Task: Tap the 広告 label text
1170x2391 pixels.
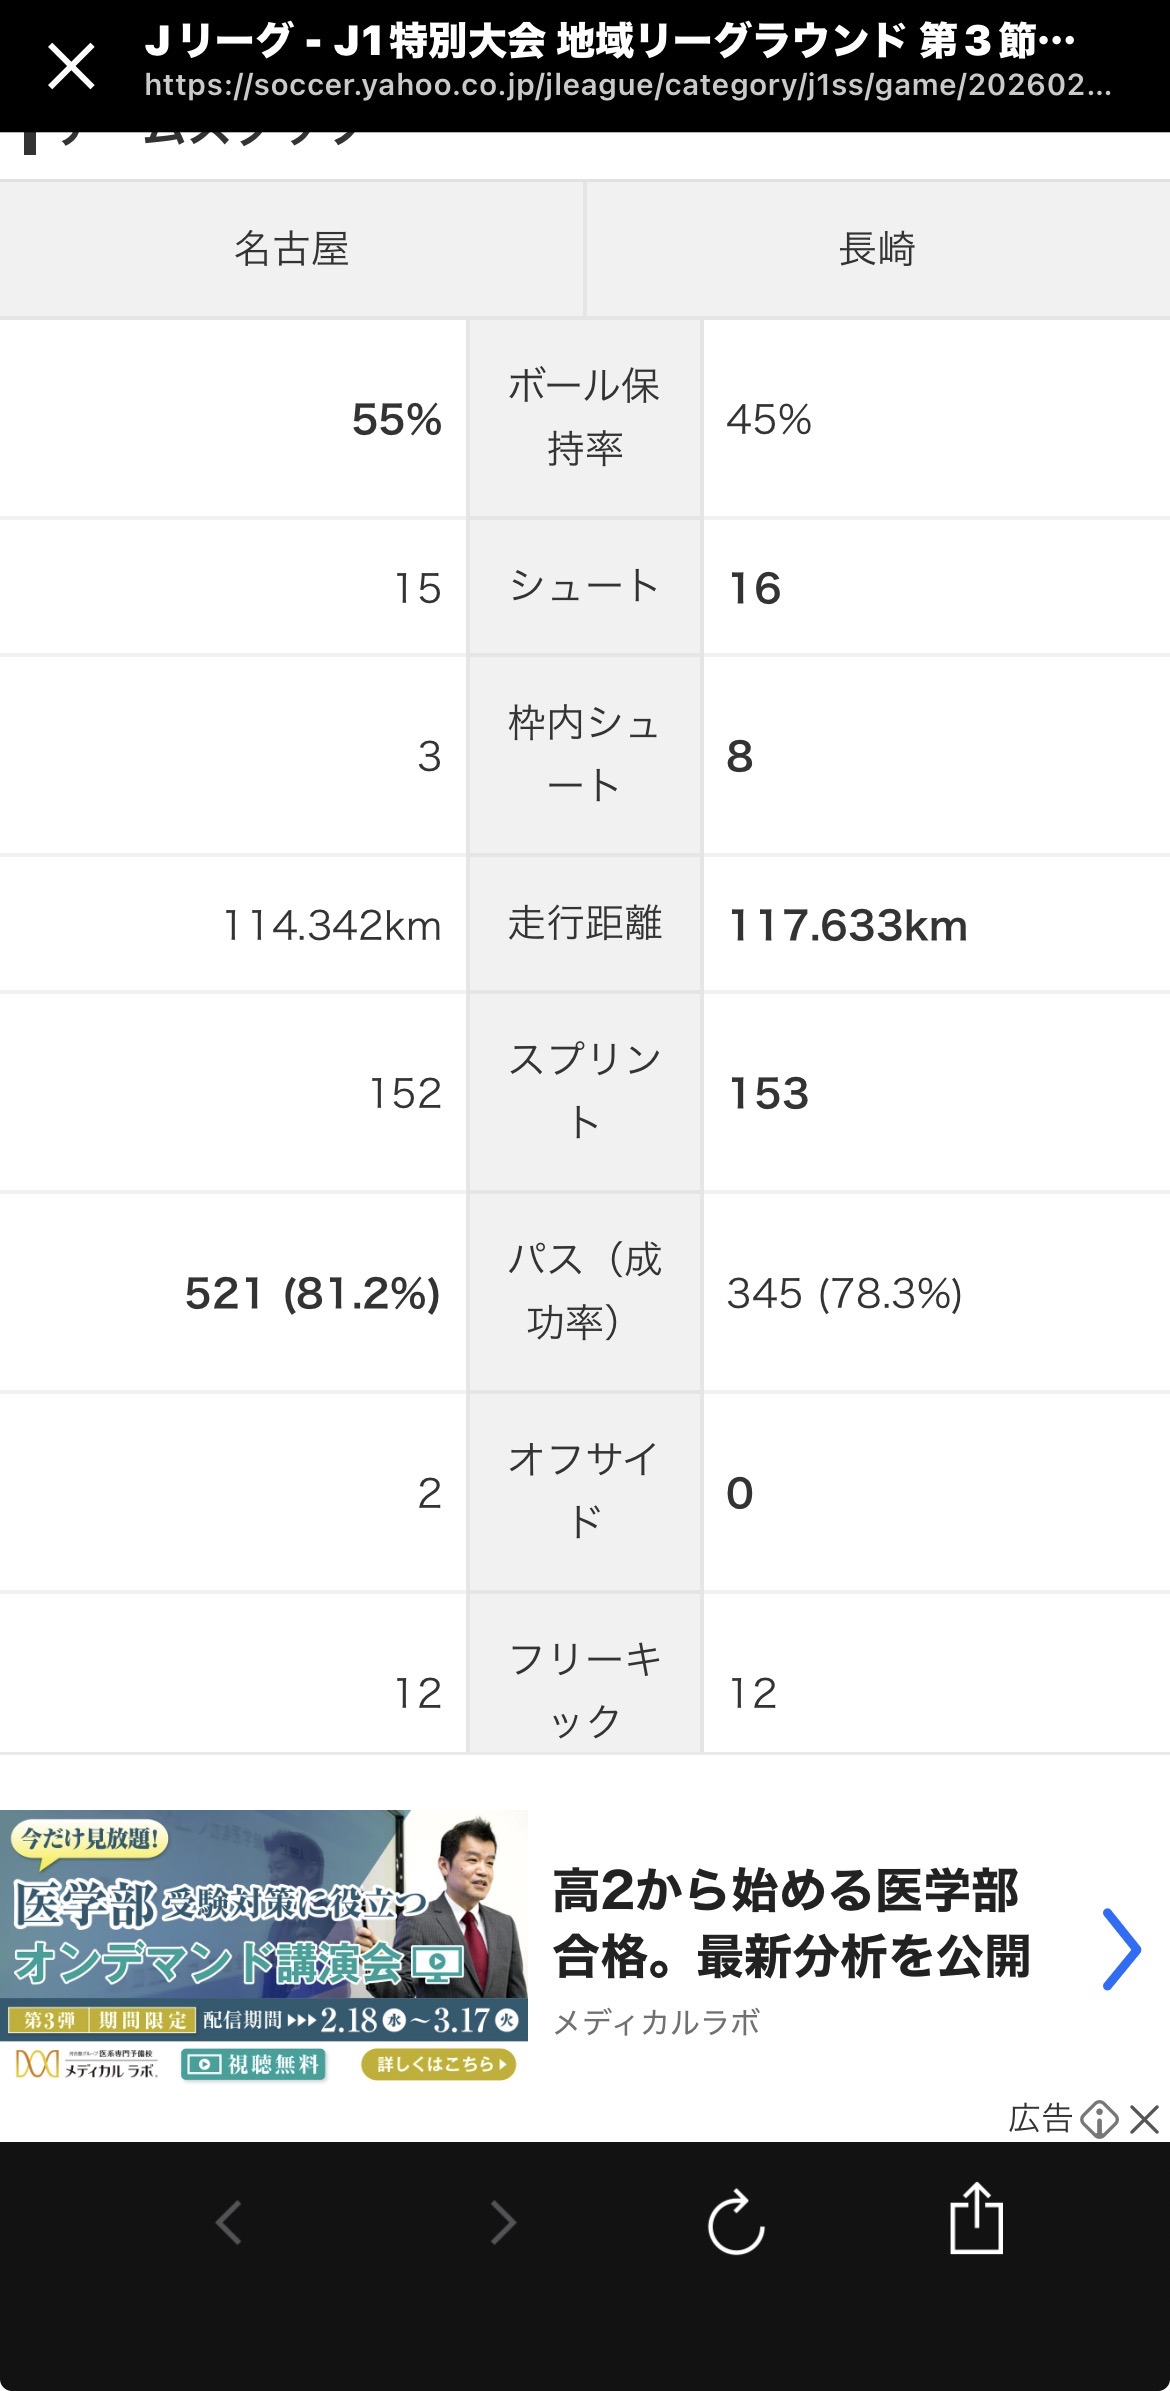Action: click(x=1039, y=2119)
